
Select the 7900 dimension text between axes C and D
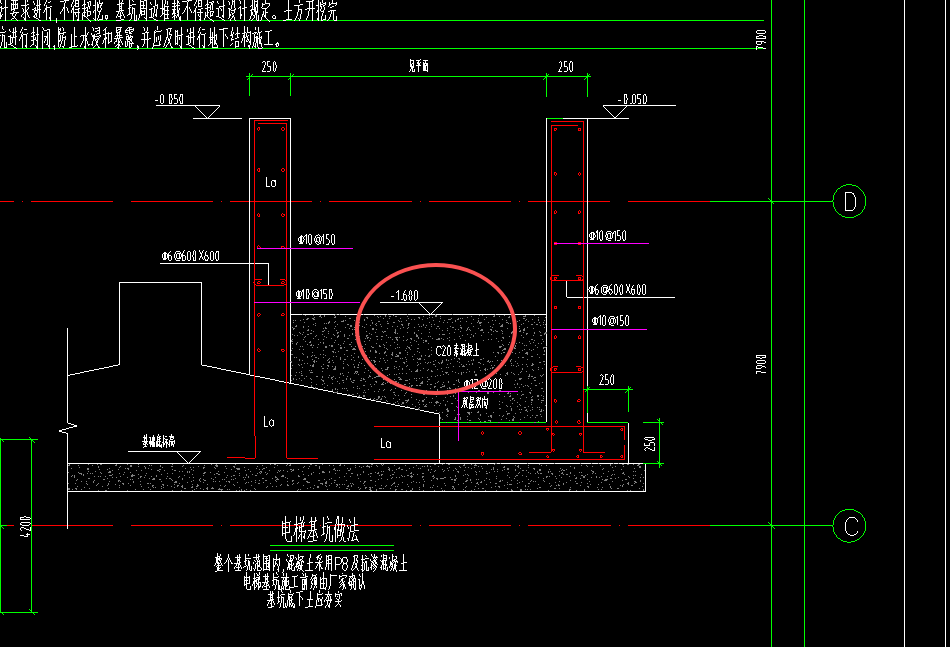click(x=761, y=364)
